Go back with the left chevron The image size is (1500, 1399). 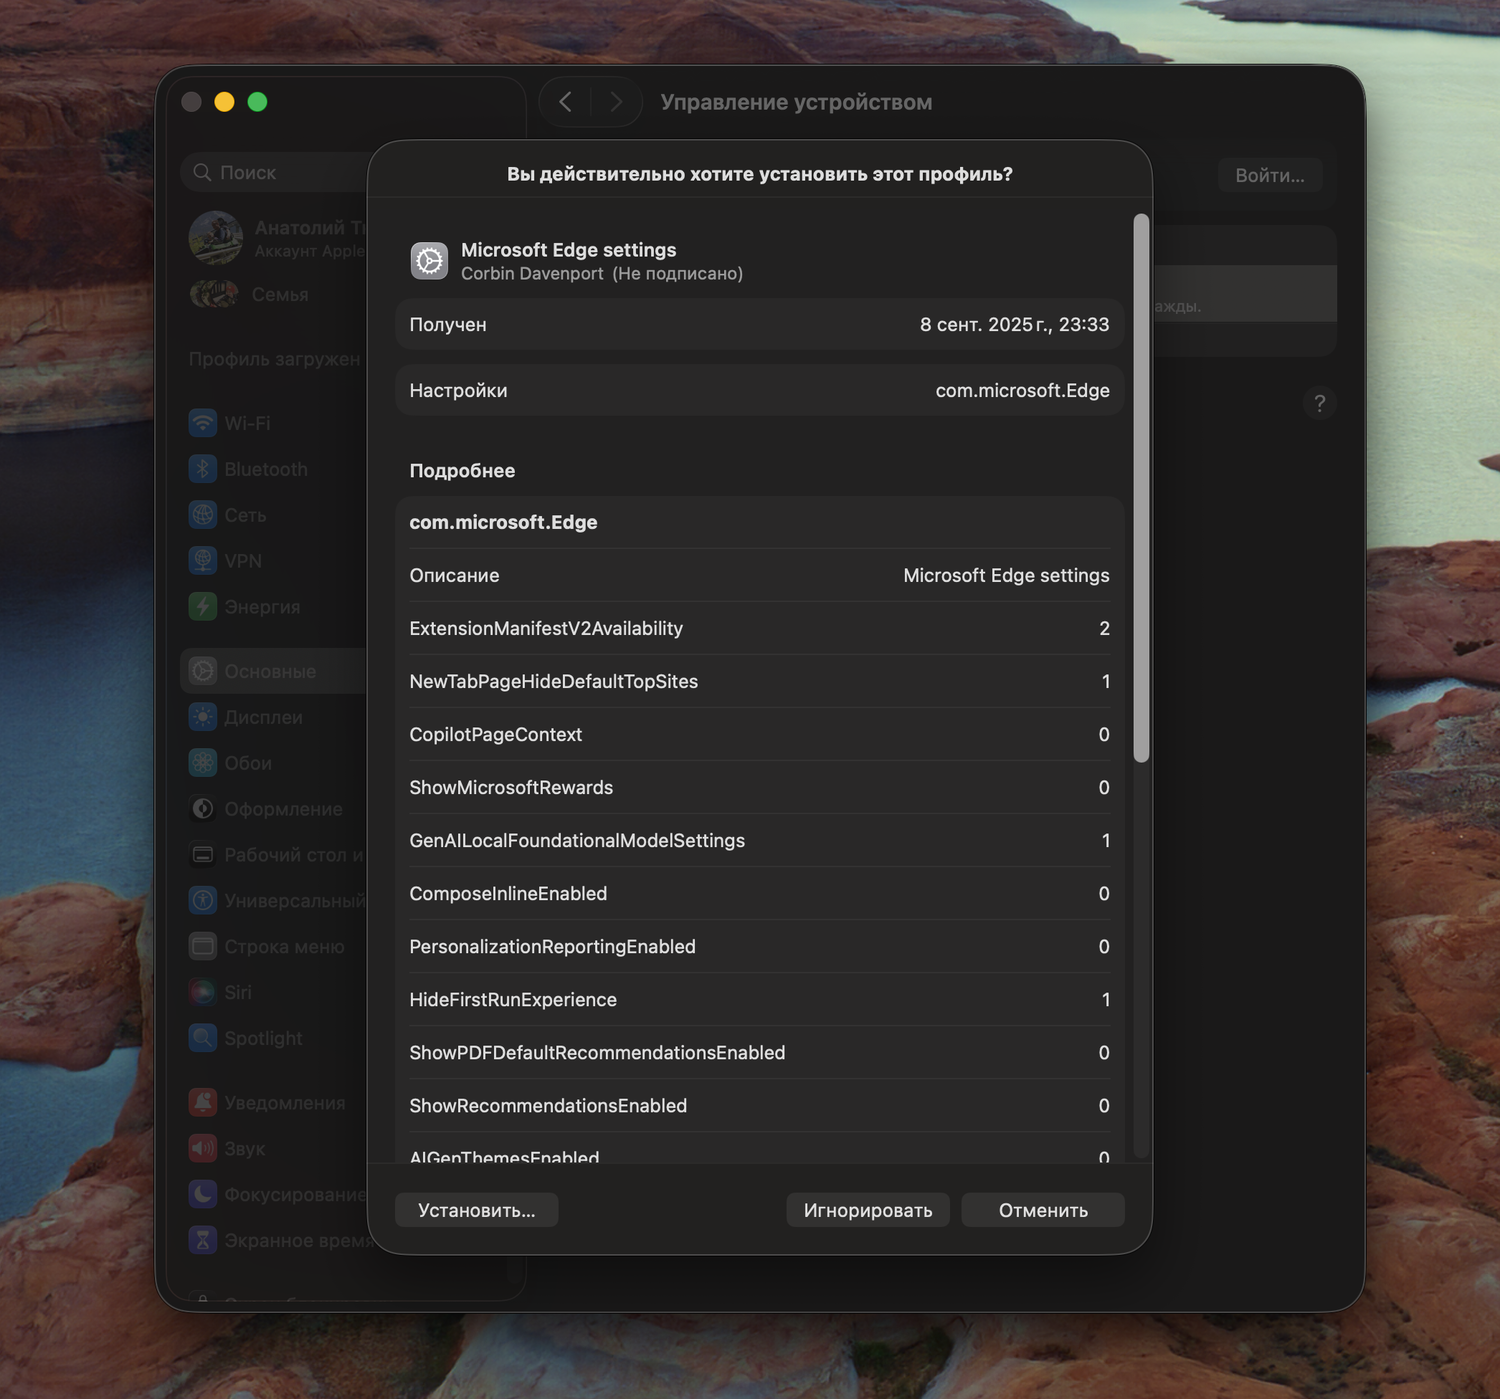click(565, 102)
